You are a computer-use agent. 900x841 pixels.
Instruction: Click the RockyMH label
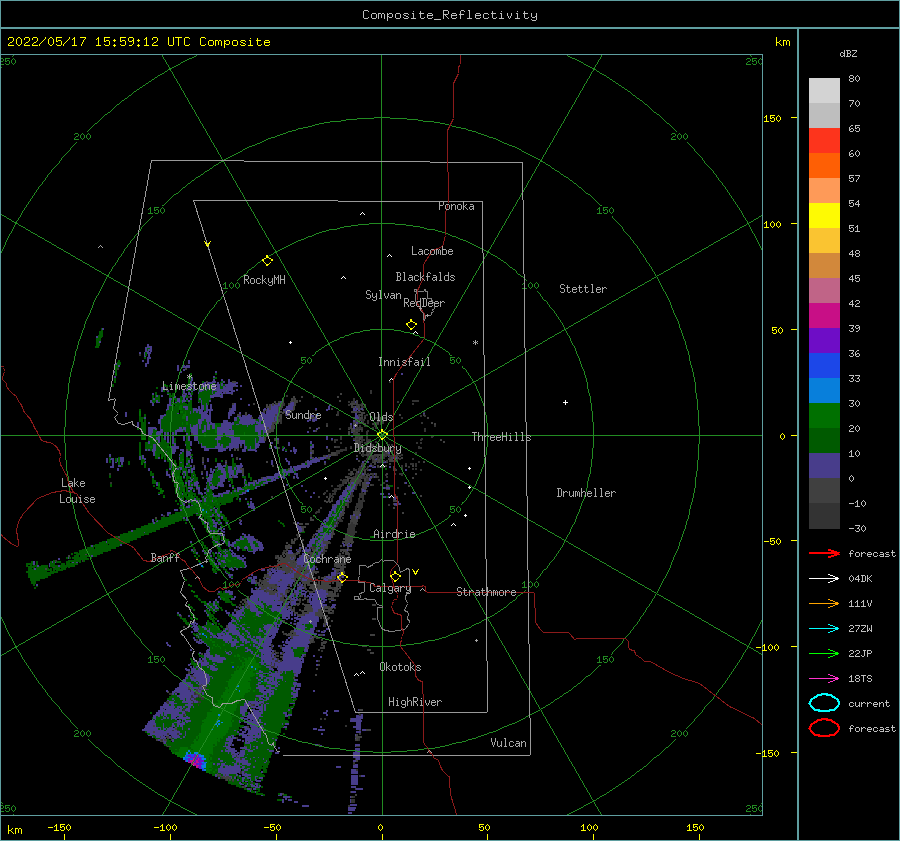(x=264, y=280)
